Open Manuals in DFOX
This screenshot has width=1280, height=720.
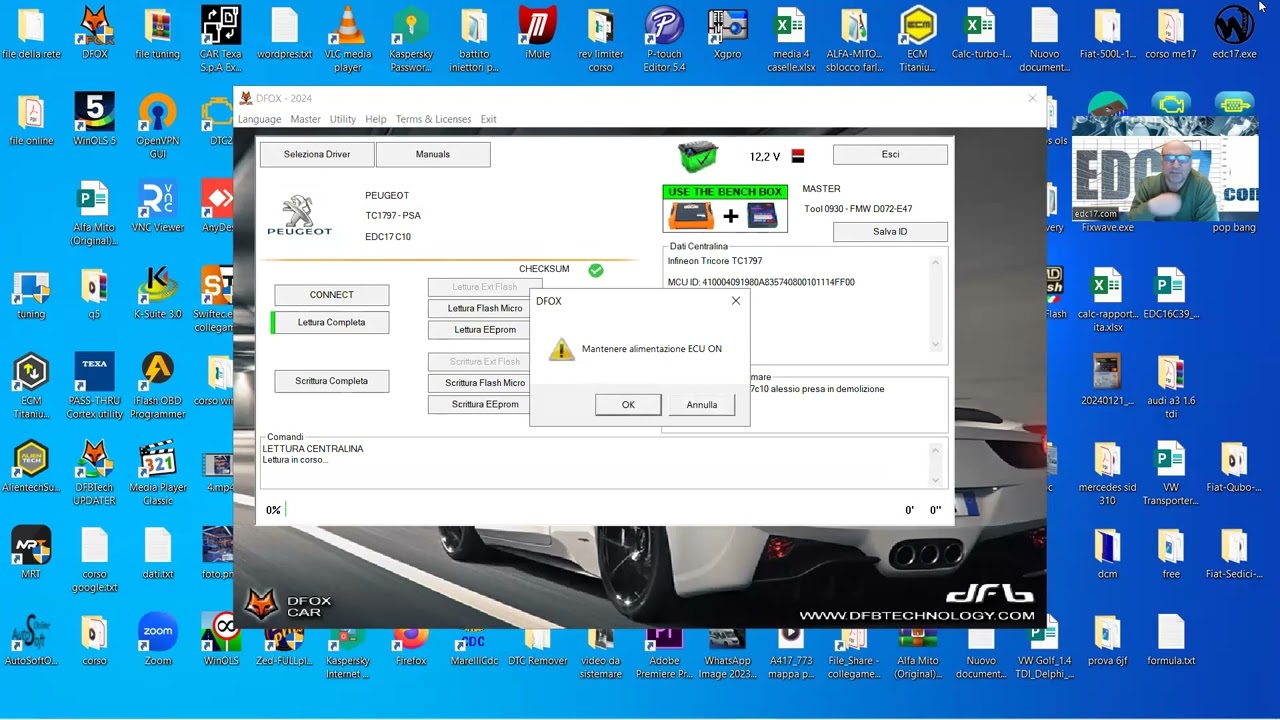(x=433, y=154)
